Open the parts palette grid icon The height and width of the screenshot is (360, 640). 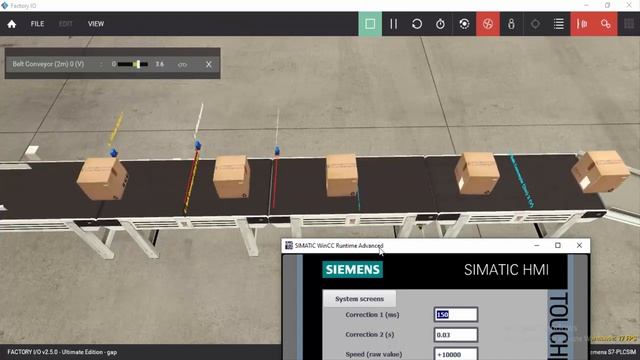(x=629, y=24)
